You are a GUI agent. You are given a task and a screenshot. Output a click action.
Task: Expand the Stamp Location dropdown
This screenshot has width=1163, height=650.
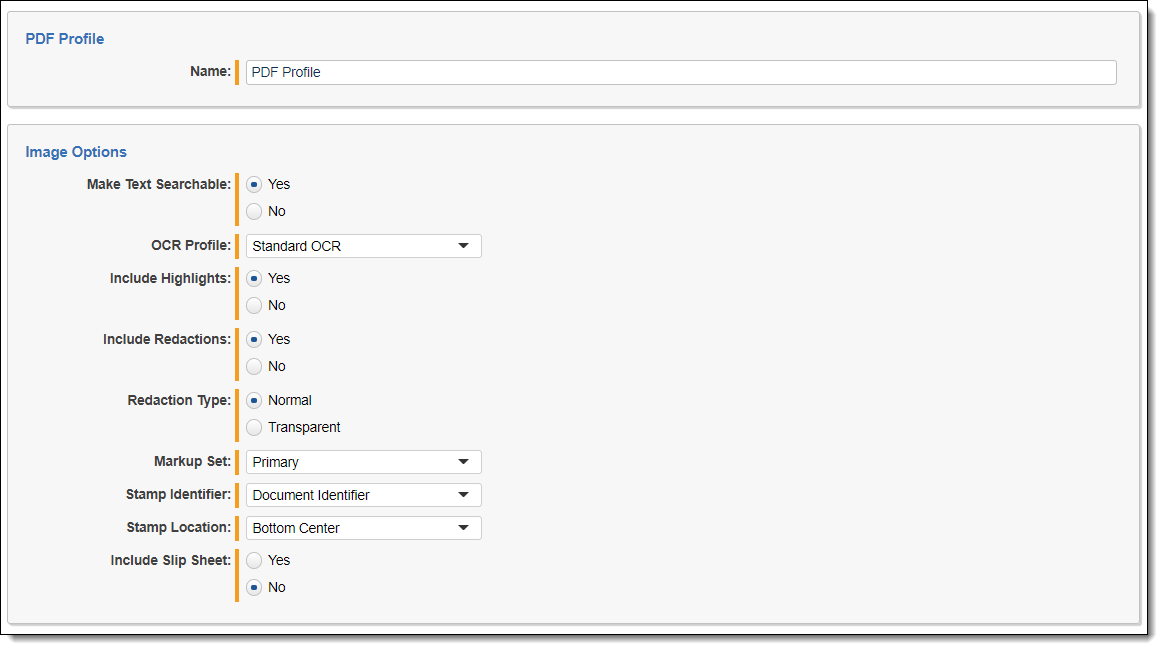pyautogui.click(x=363, y=528)
